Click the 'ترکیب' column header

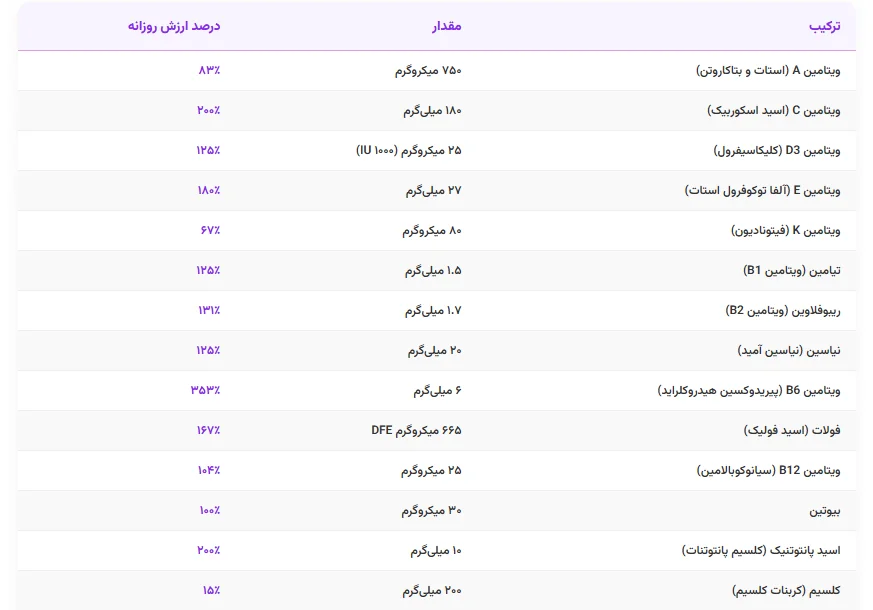[x=824, y=26]
